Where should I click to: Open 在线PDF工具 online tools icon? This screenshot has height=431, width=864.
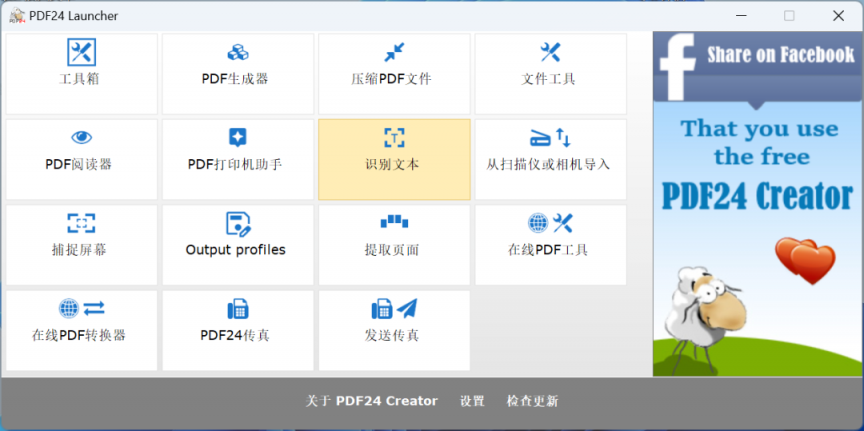pos(550,223)
